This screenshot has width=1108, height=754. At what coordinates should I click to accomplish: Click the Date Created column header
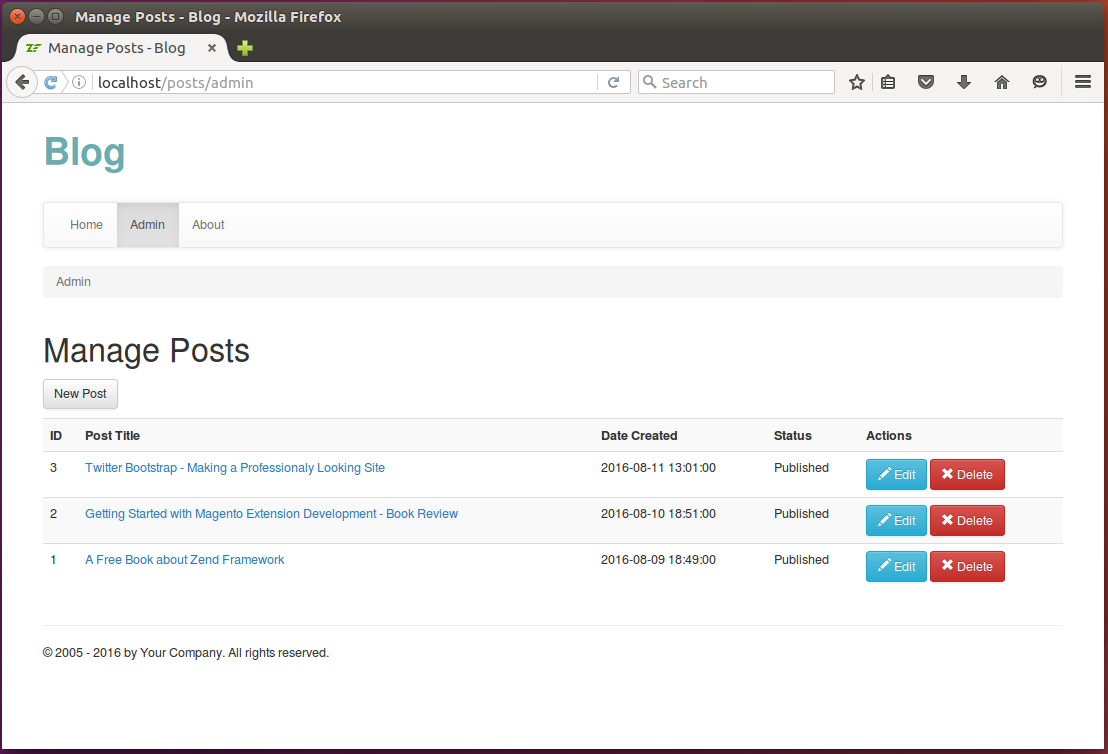click(x=639, y=436)
